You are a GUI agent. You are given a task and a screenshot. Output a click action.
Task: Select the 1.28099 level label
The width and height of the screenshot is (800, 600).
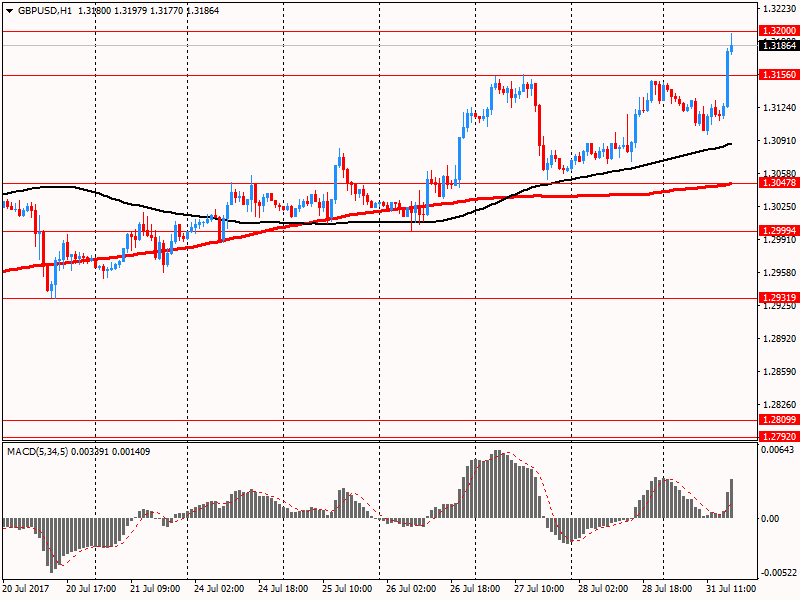[x=779, y=420]
